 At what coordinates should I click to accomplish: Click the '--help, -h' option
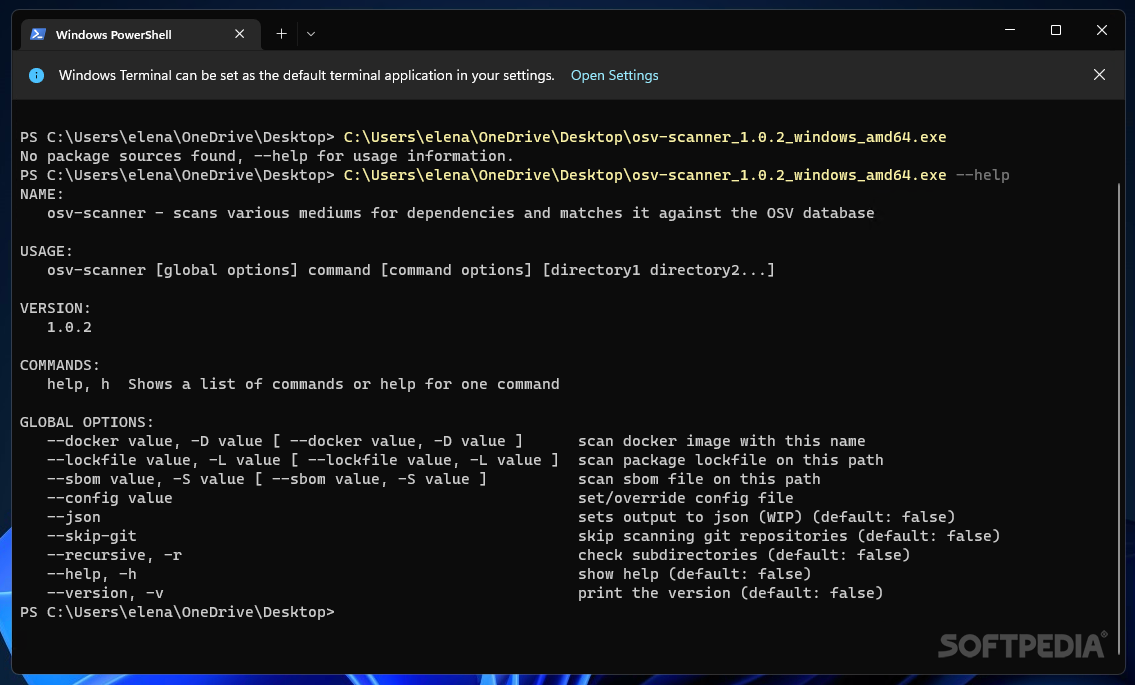[91, 573]
